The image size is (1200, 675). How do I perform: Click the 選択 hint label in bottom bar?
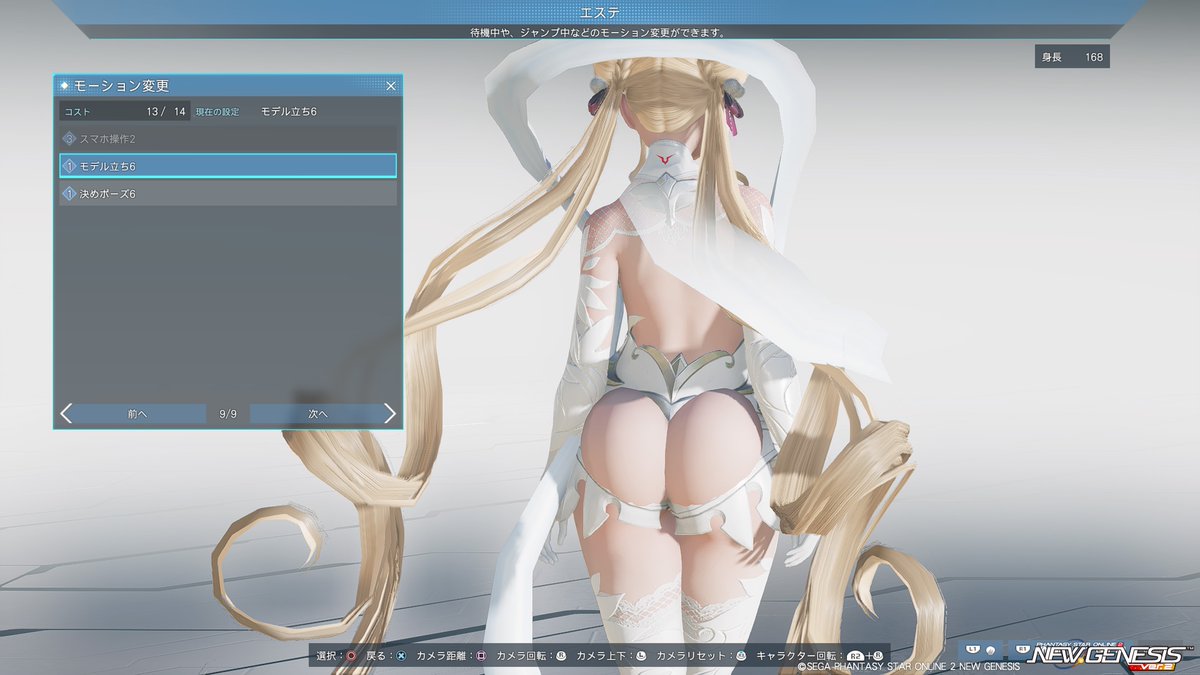326,656
